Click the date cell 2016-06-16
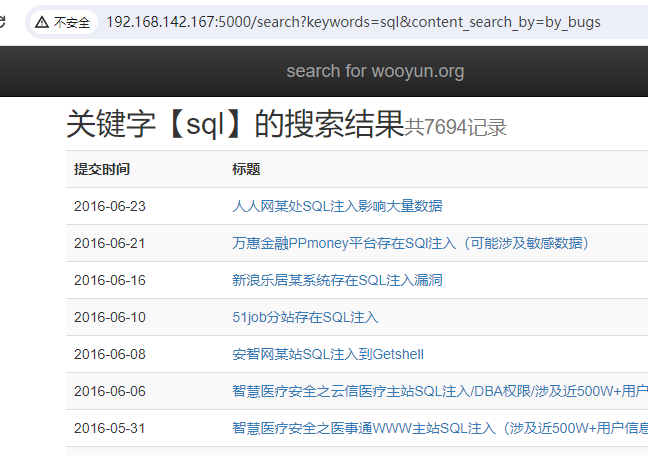Image resolution: width=648 pixels, height=455 pixels. [x=110, y=280]
